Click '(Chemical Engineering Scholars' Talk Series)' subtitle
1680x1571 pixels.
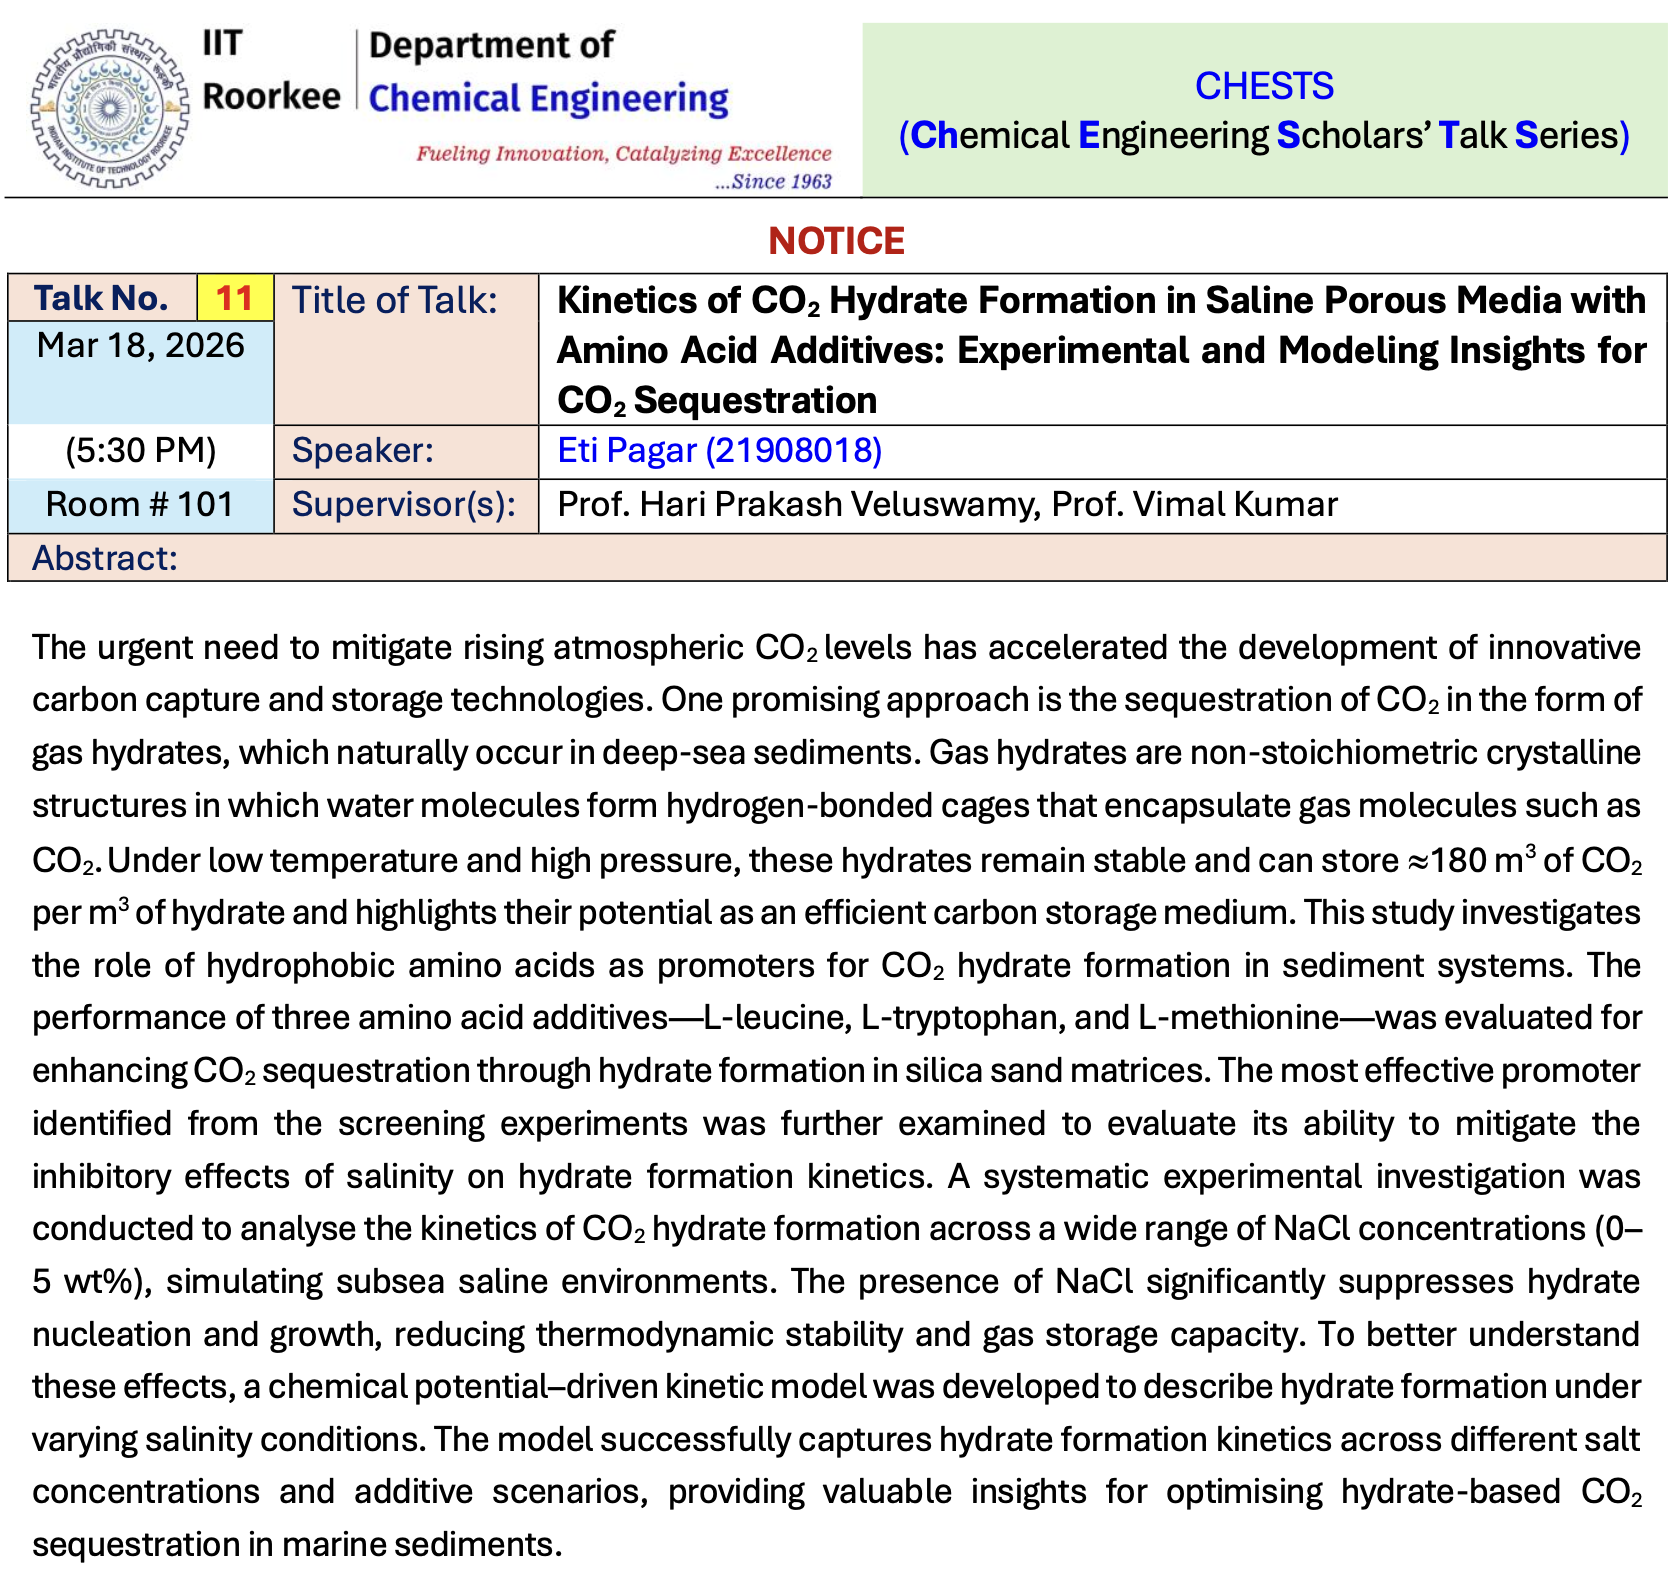[1264, 136]
